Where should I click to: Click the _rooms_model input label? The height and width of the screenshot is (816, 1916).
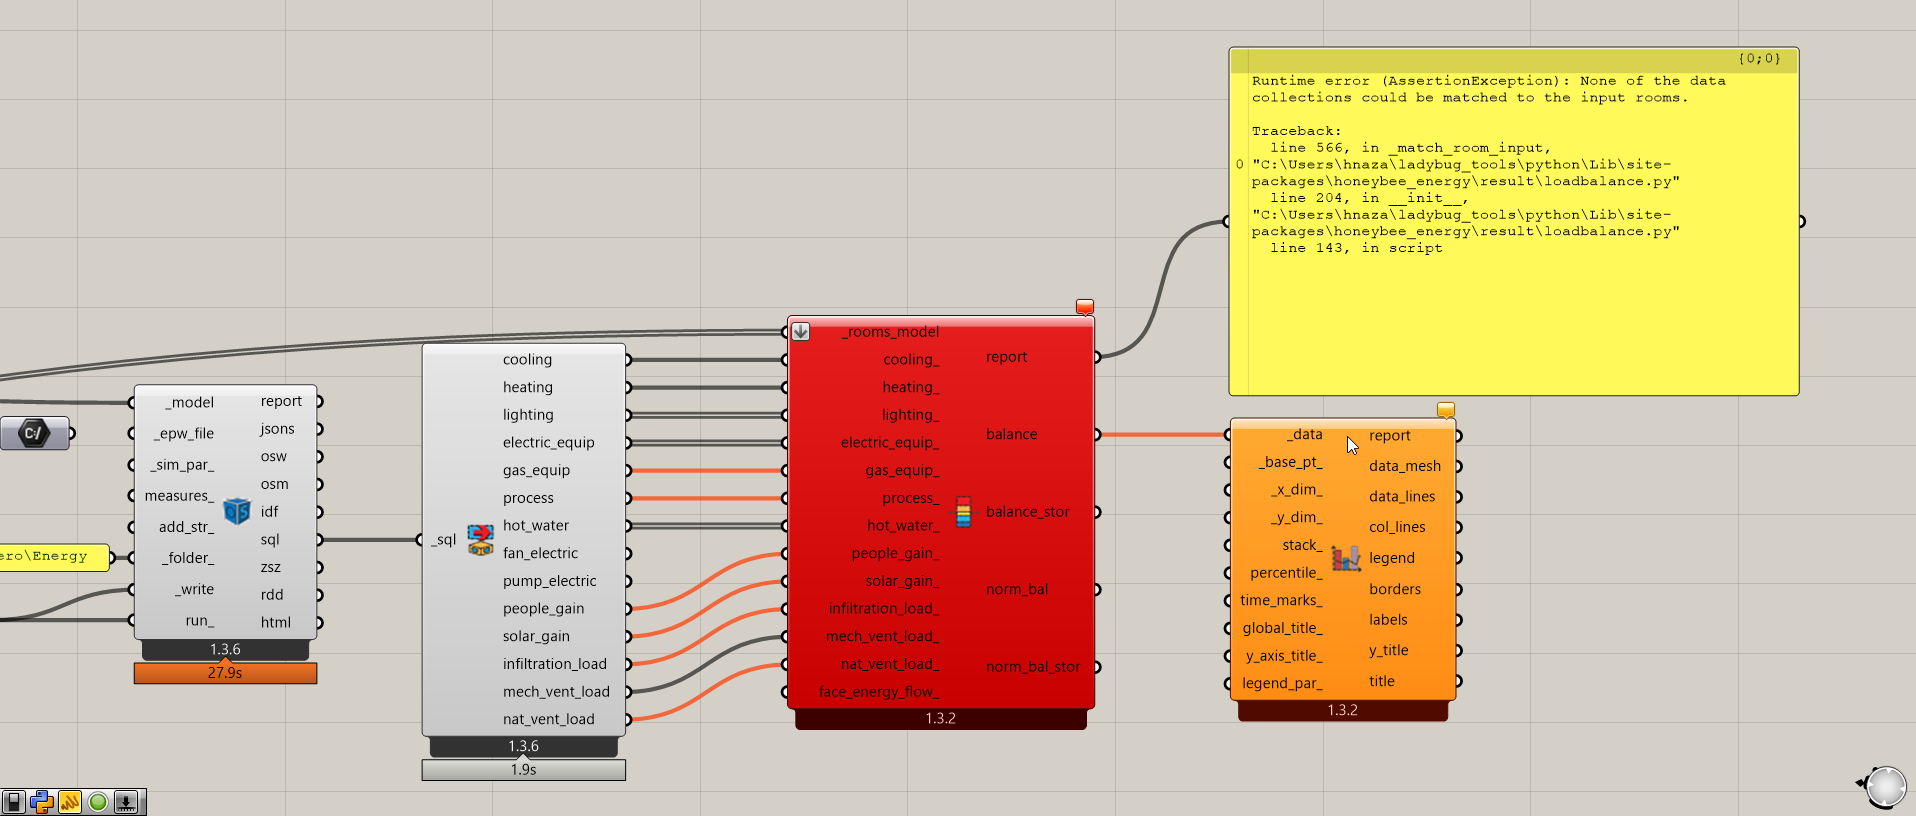890,332
